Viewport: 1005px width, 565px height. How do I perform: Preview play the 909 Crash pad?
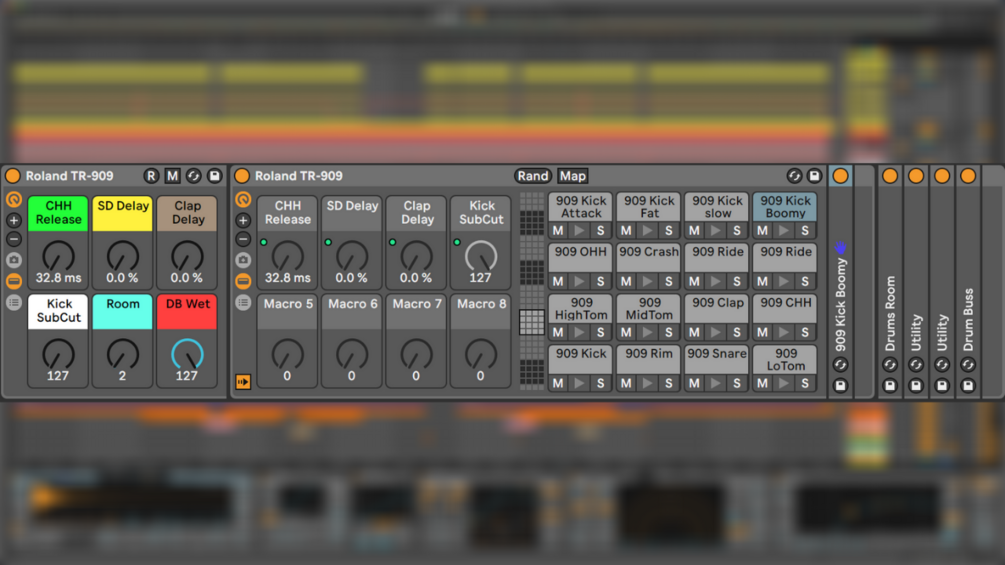pyautogui.click(x=648, y=281)
